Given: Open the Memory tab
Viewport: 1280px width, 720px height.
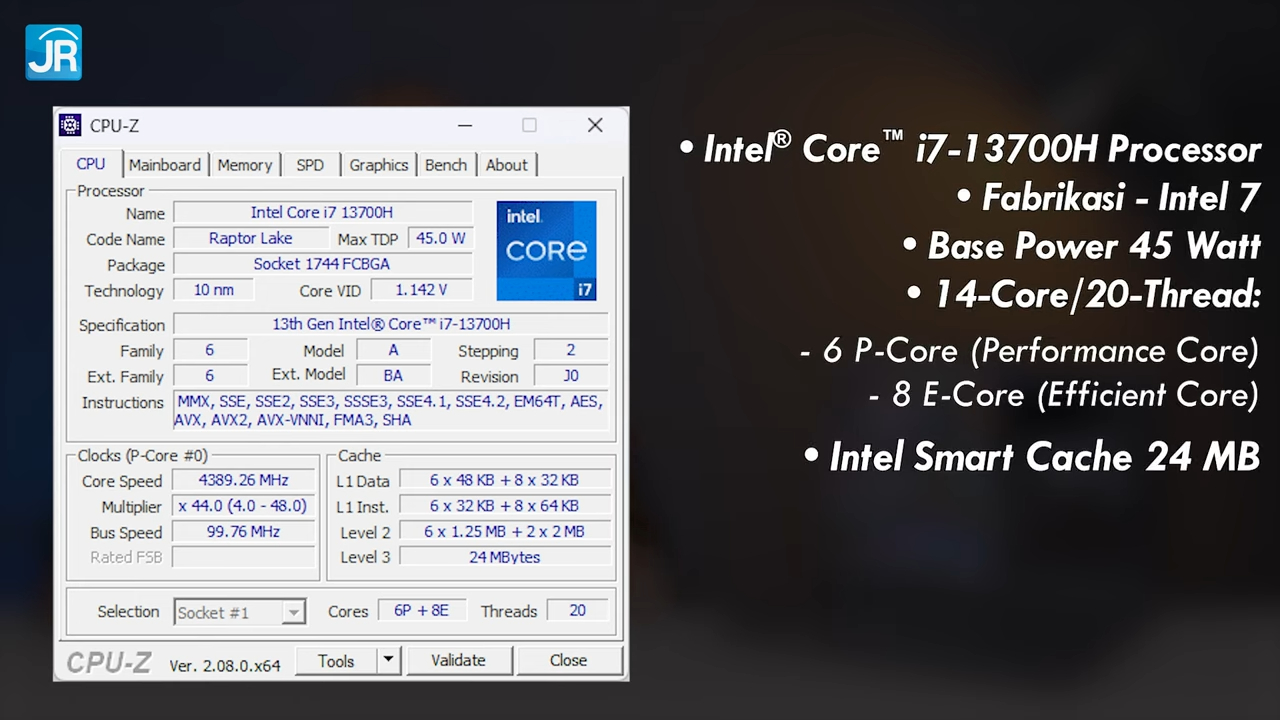Looking at the screenshot, I should (245, 165).
